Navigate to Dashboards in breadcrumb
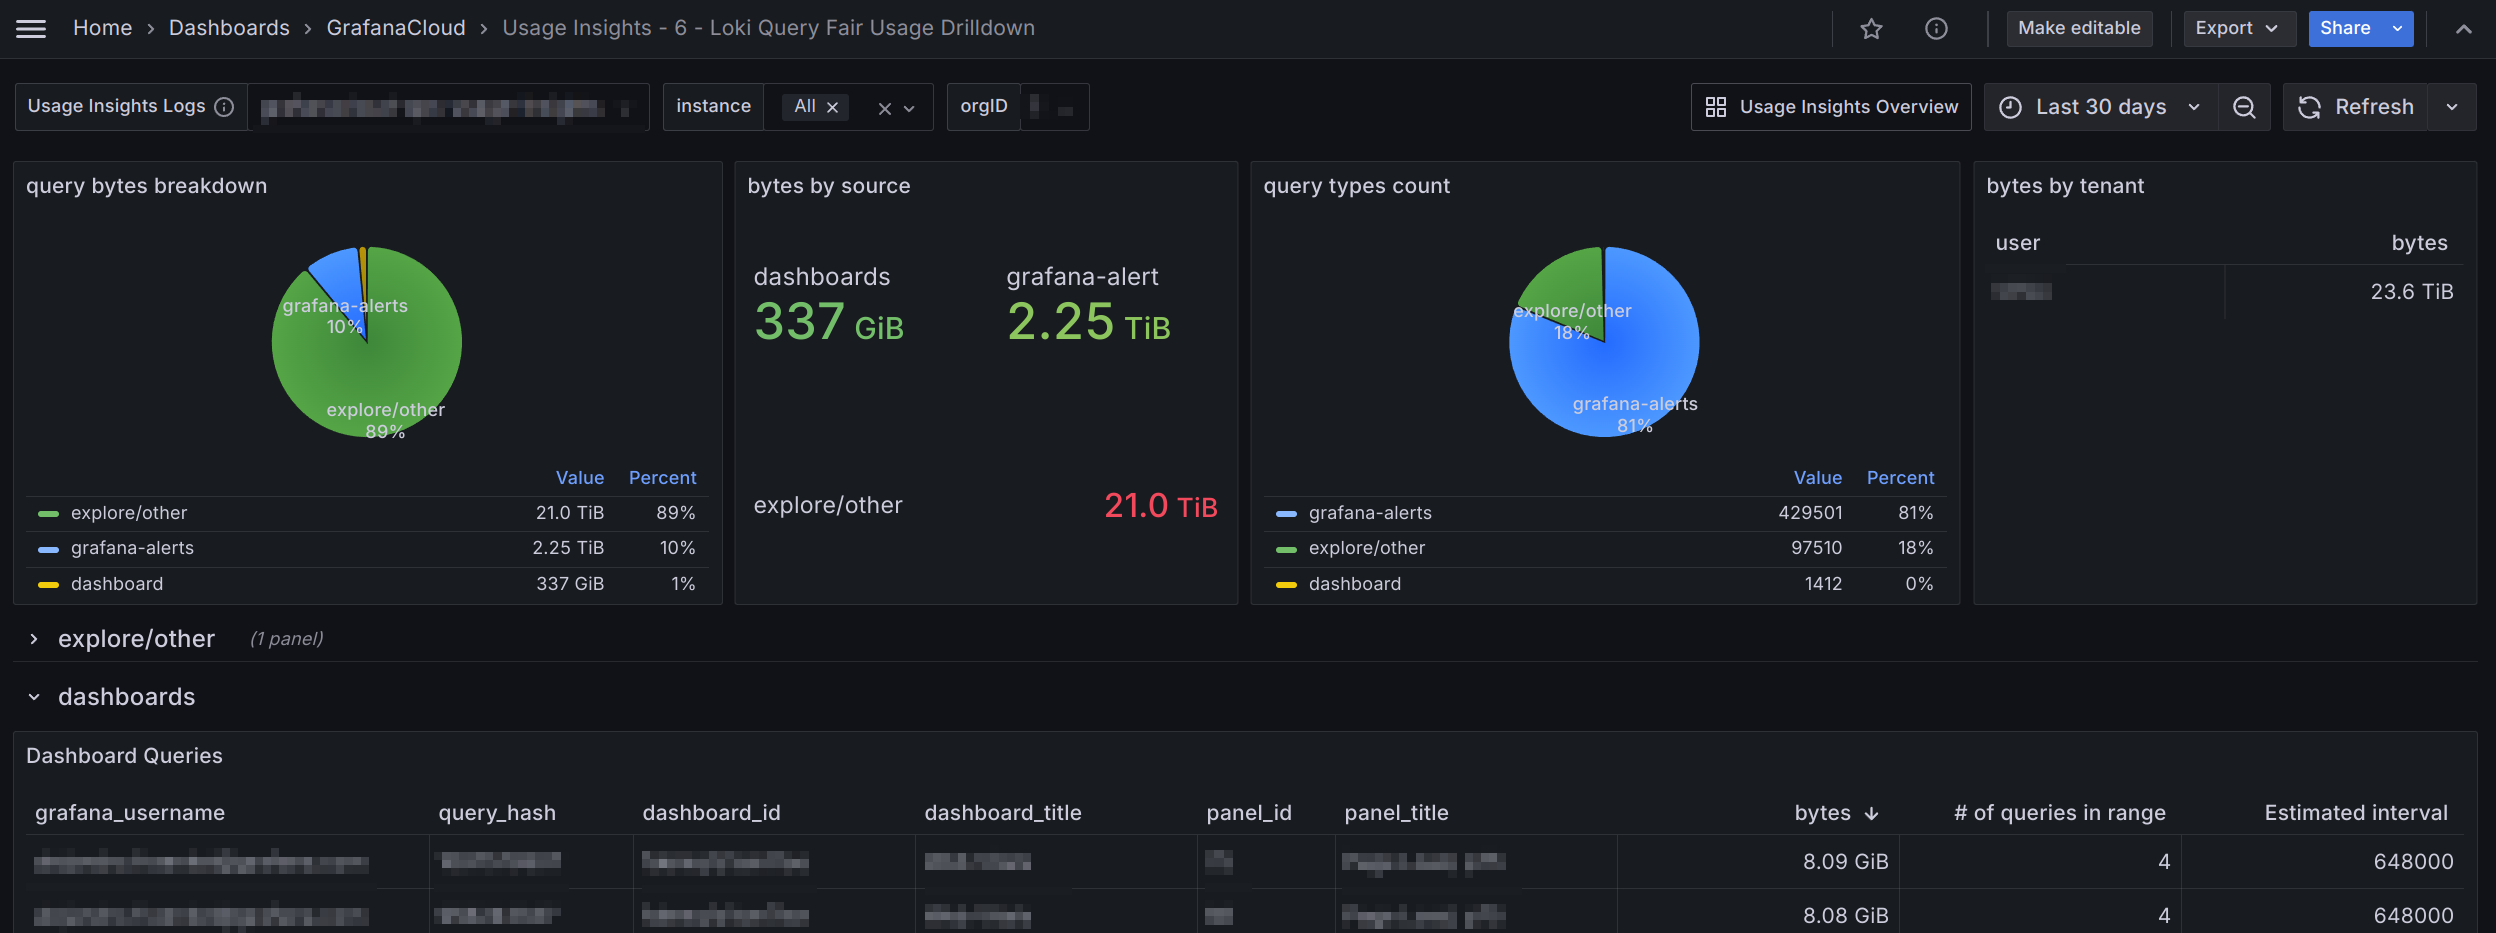This screenshot has height=933, width=2496. pyautogui.click(x=229, y=27)
